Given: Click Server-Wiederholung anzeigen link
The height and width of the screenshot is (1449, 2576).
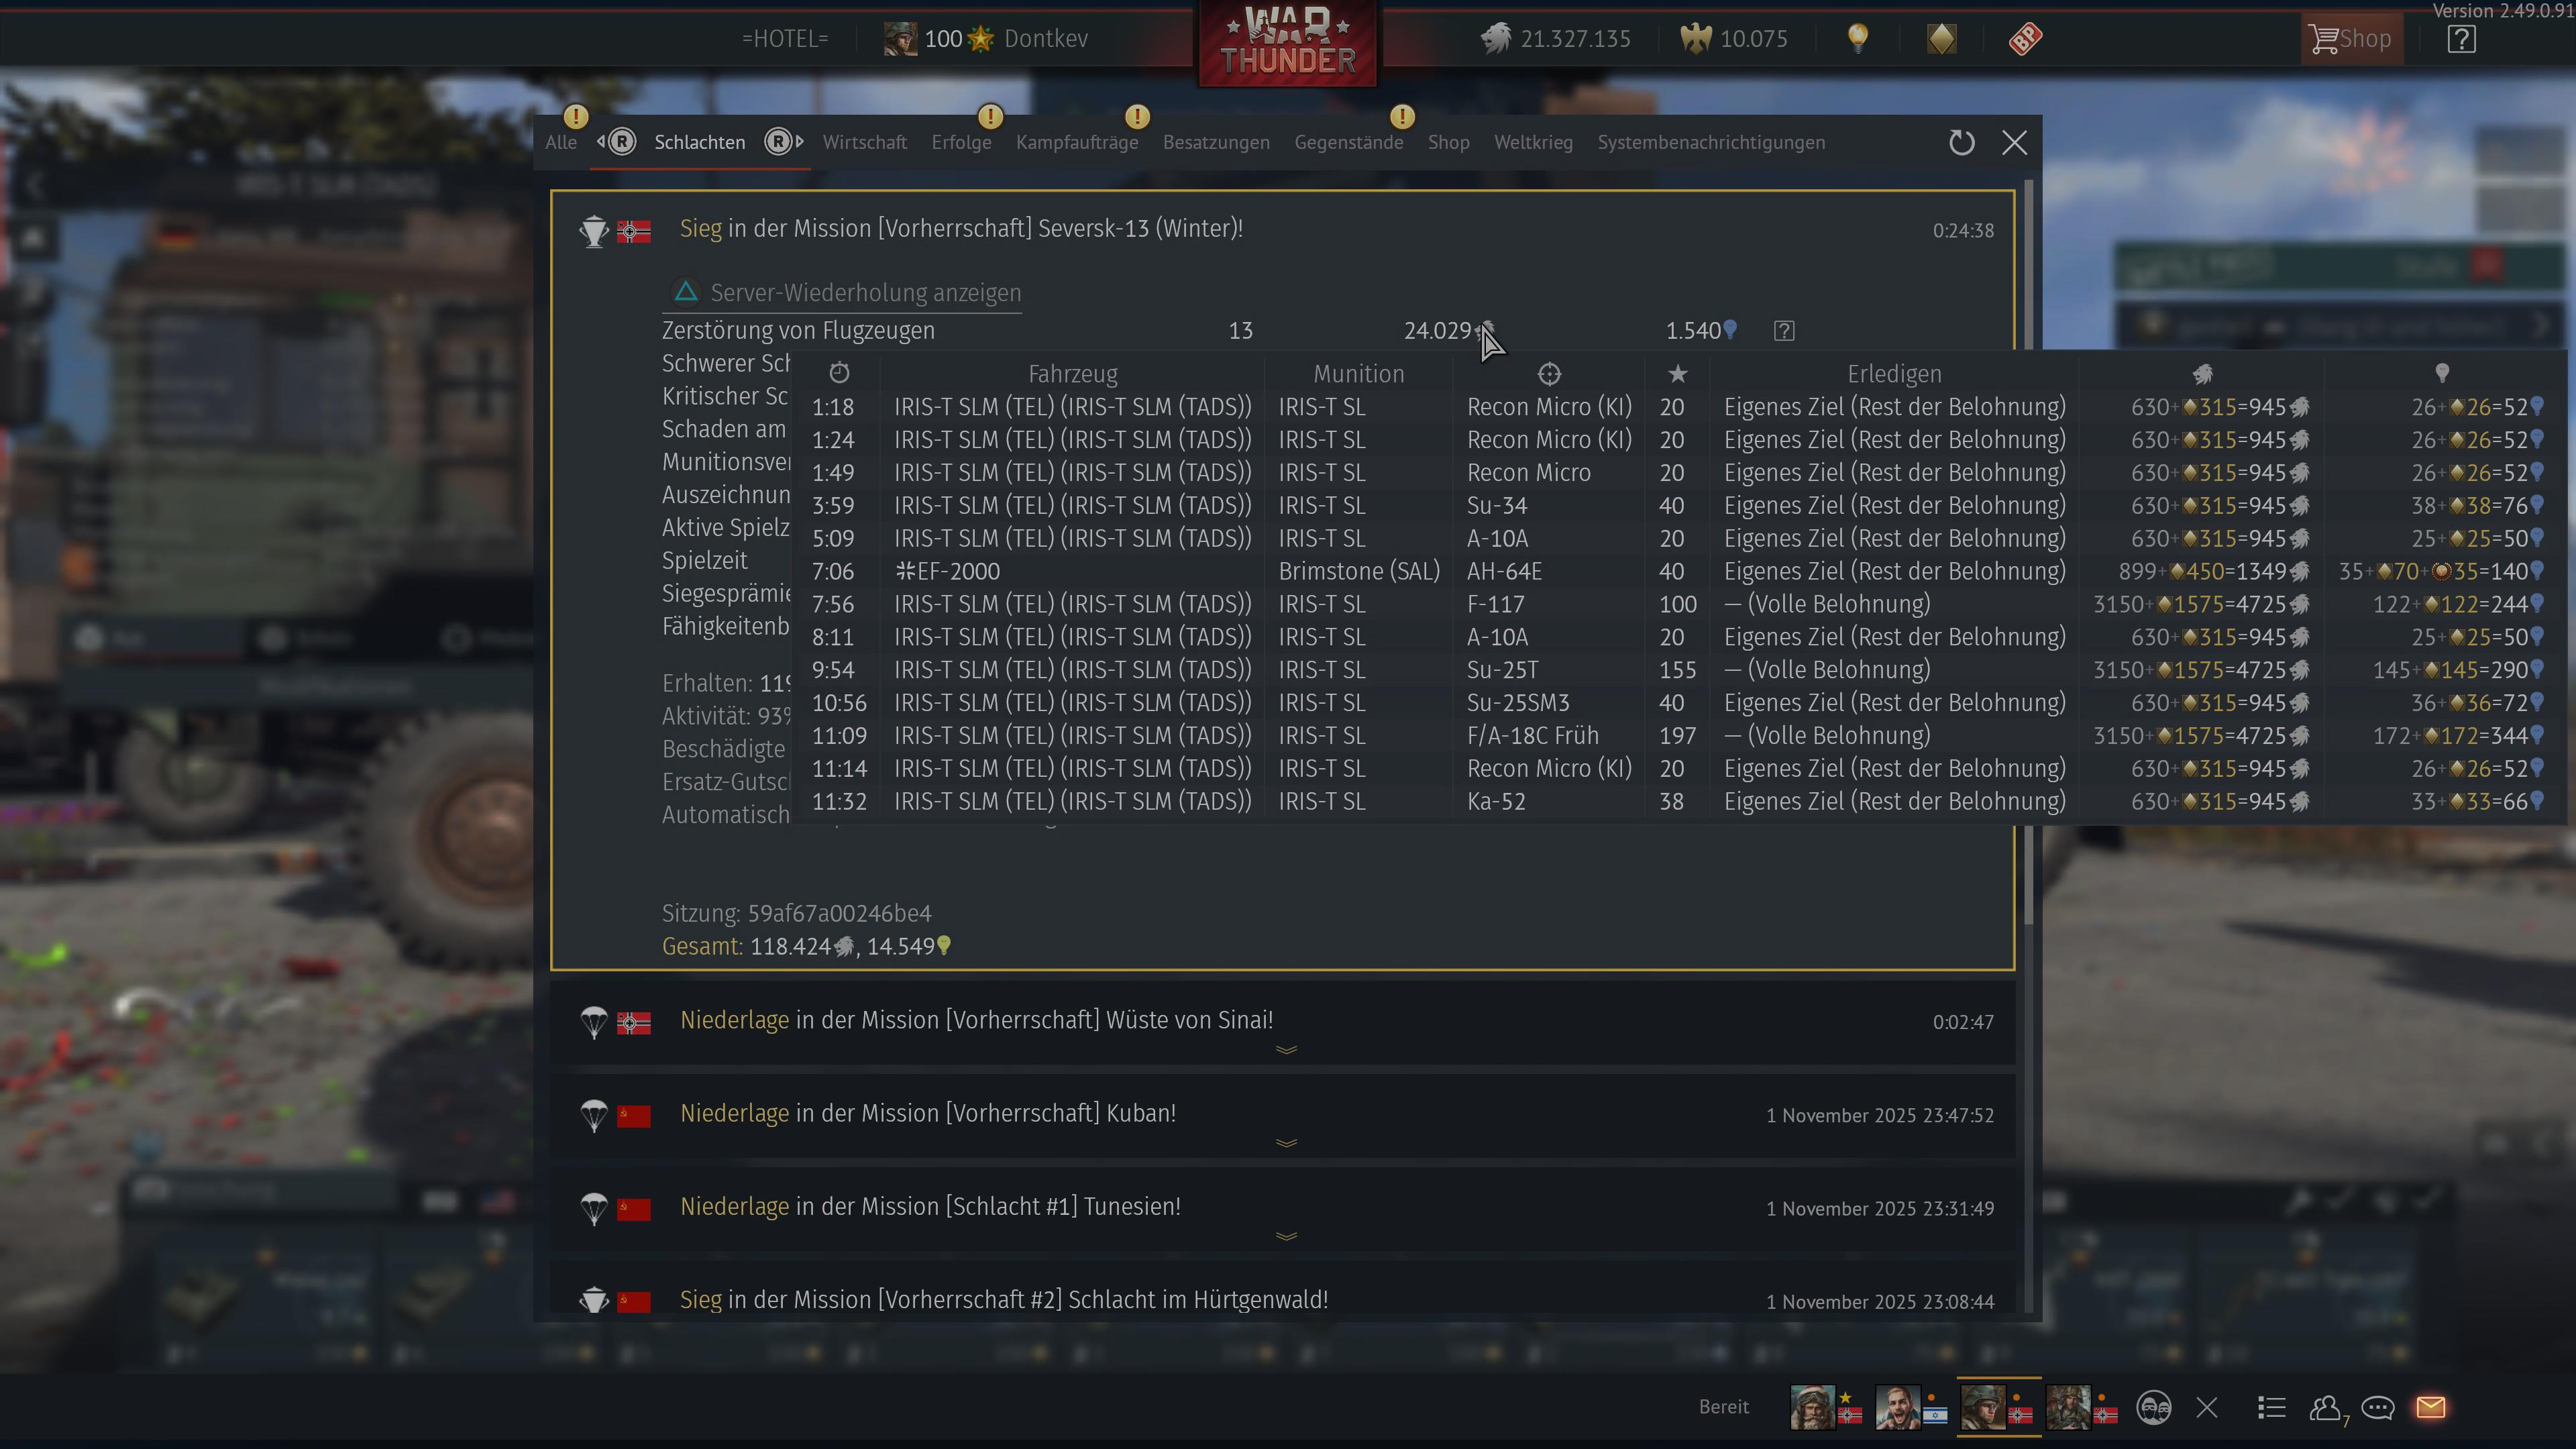Looking at the screenshot, I should tap(865, 293).
